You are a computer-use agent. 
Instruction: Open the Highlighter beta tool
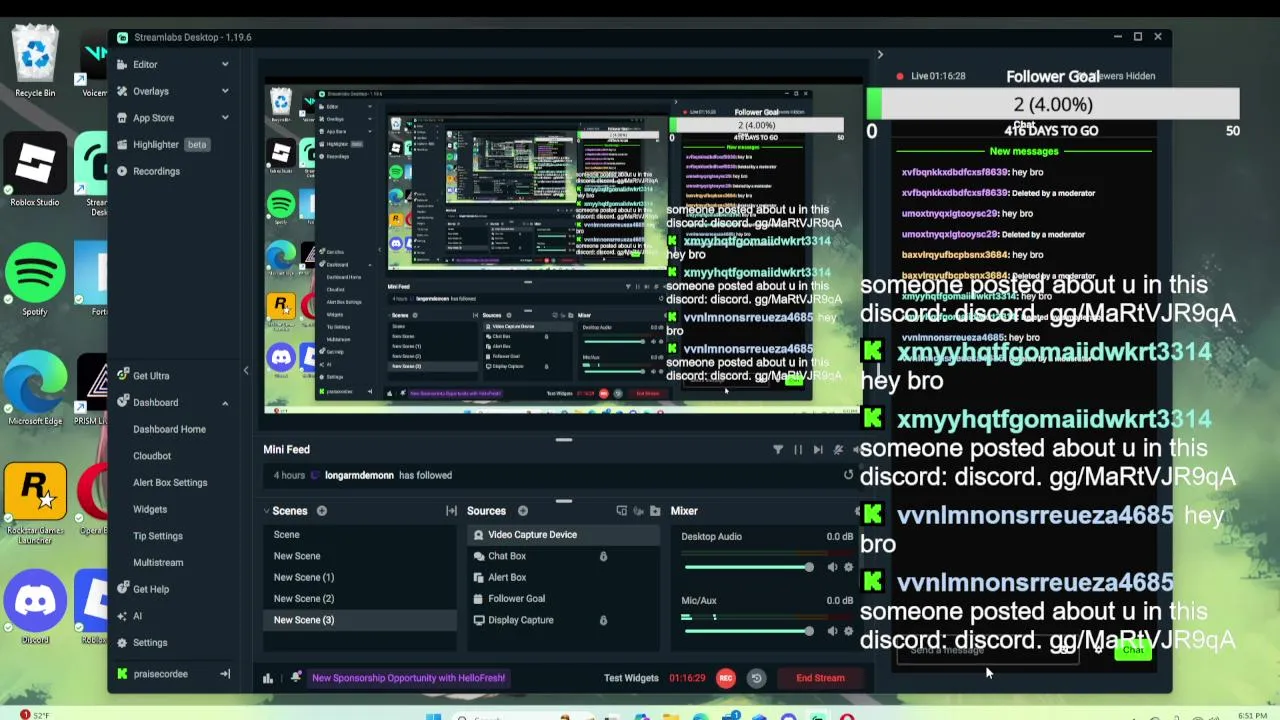[x=169, y=144]
